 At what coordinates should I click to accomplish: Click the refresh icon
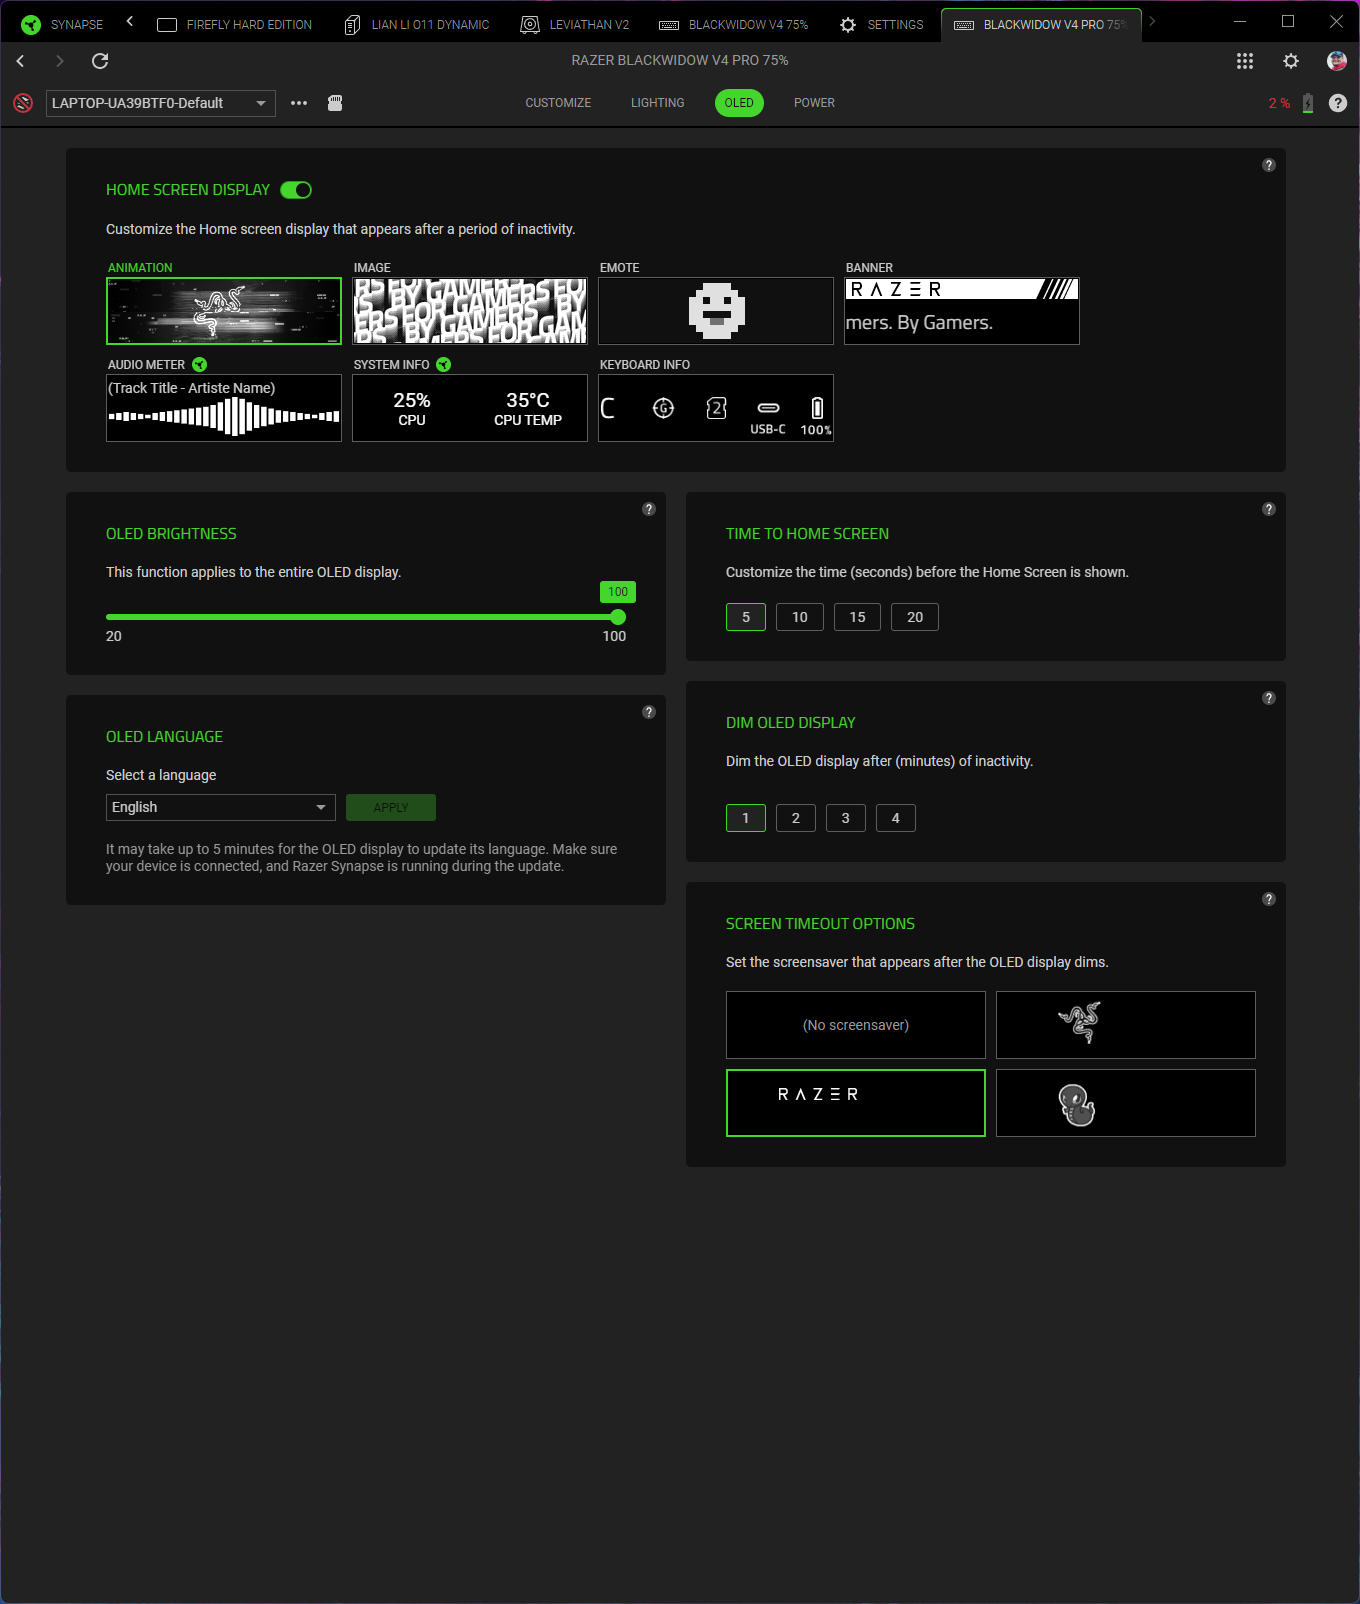[x=100, y=61]
